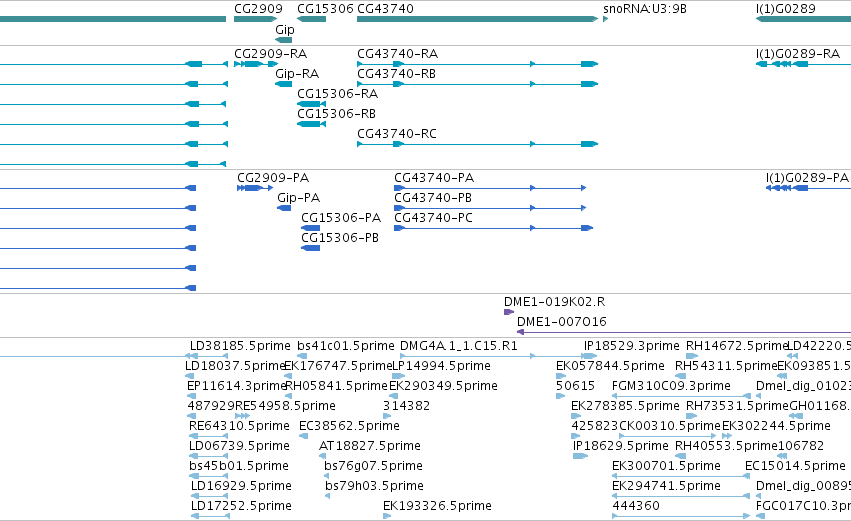The height and width of the screenshot is (521, 851).
Task: Select the DME1-019K02.R feature label
Action: (x=554, y=302)
